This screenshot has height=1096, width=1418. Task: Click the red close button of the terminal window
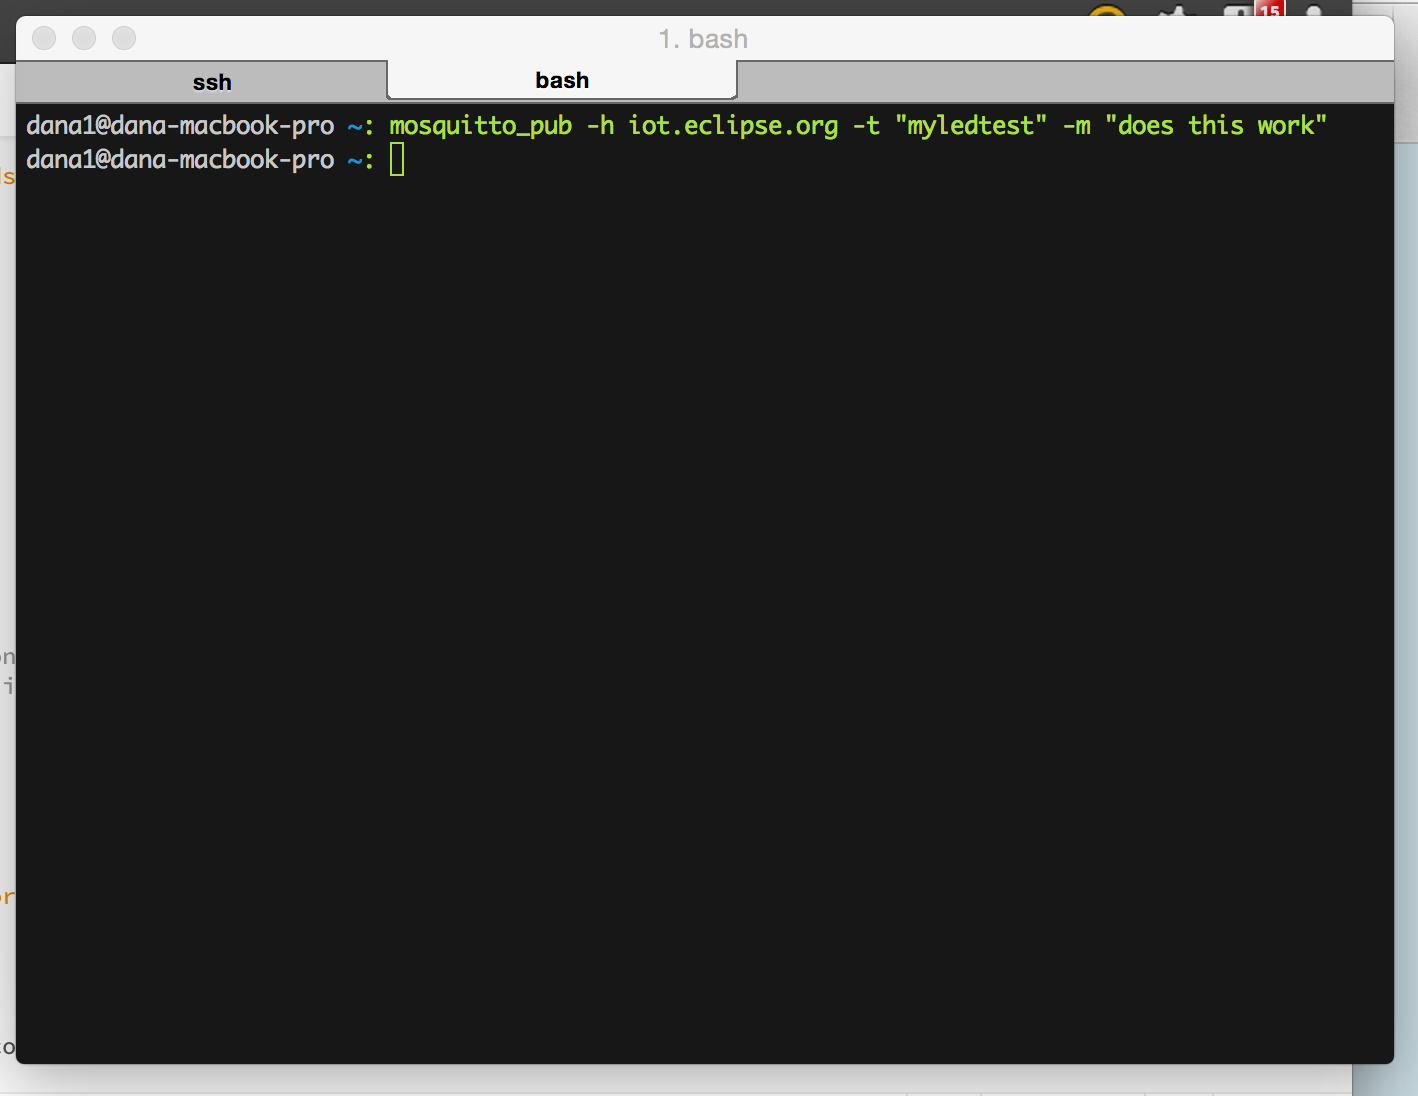point(43,38)
